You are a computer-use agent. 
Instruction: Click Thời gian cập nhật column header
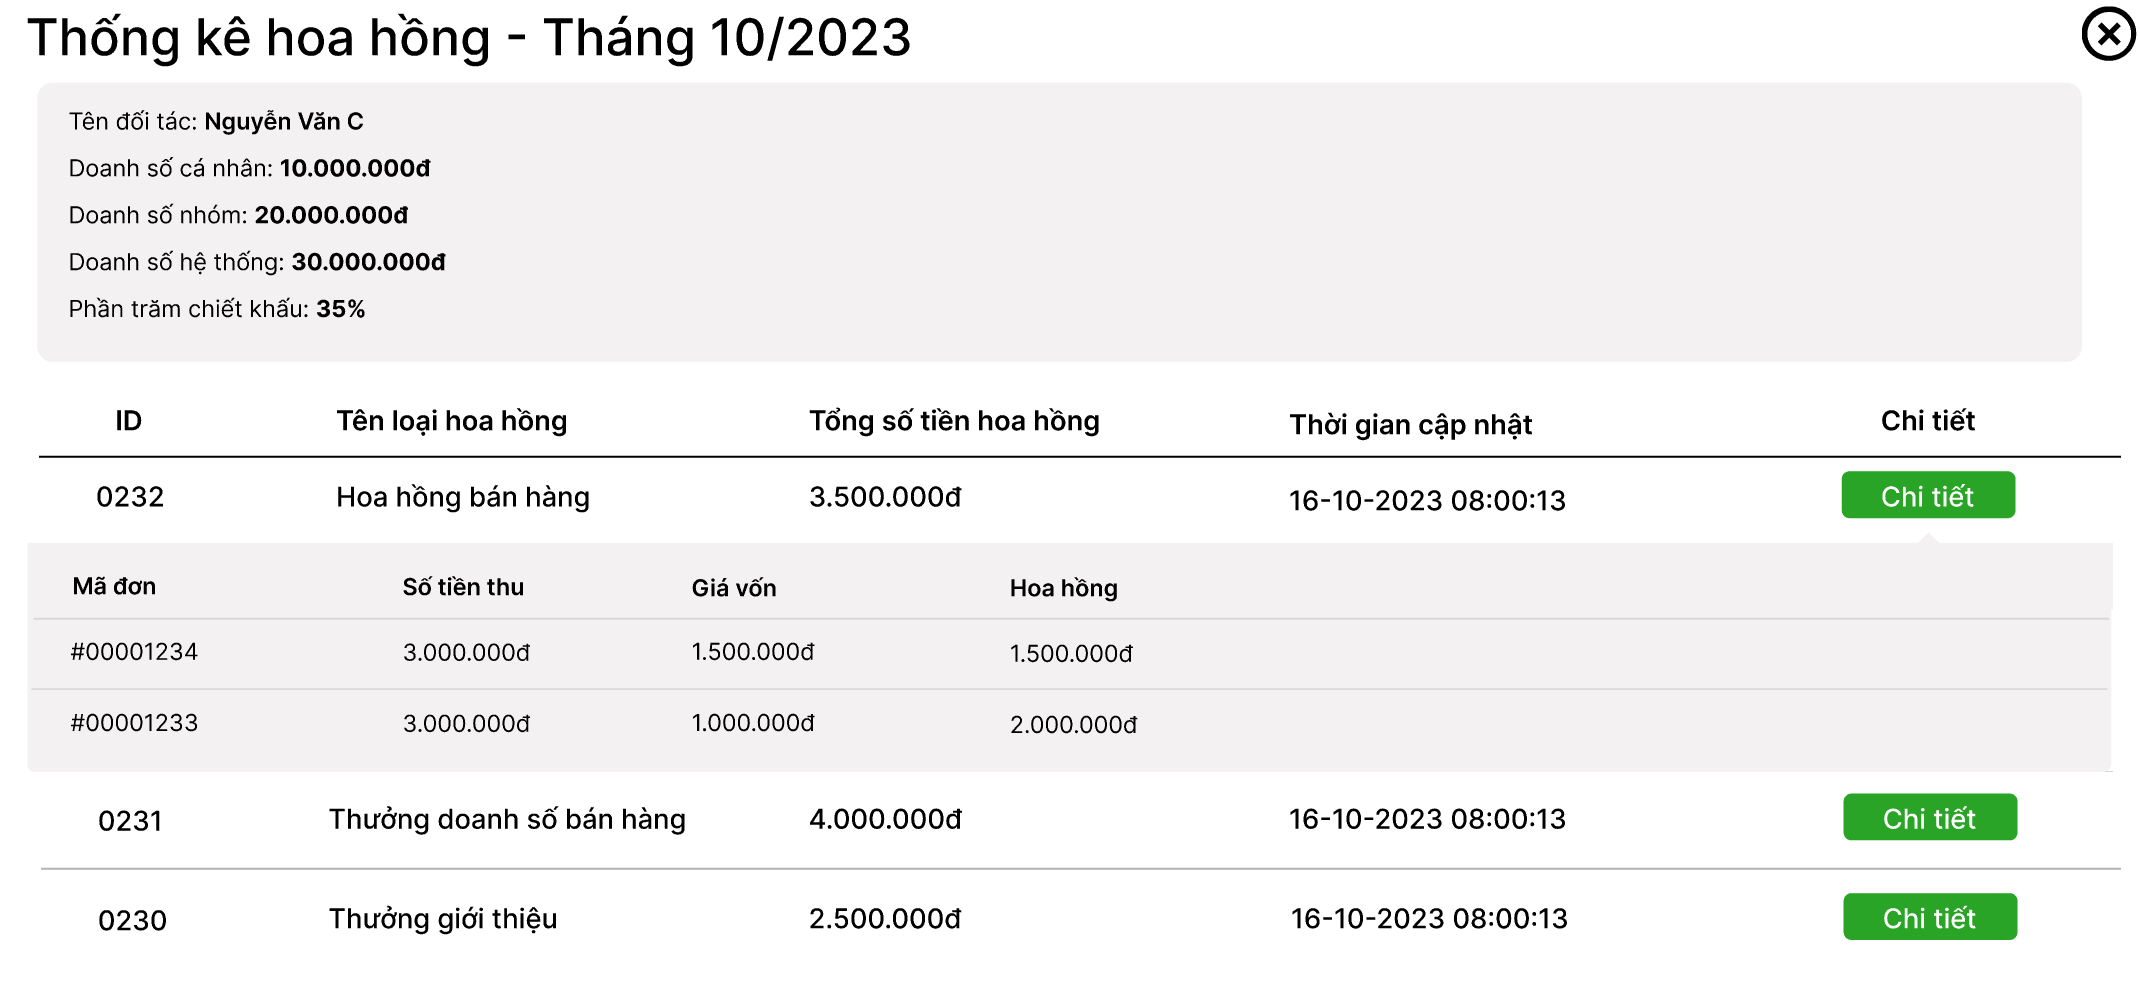coord(1410,425)
